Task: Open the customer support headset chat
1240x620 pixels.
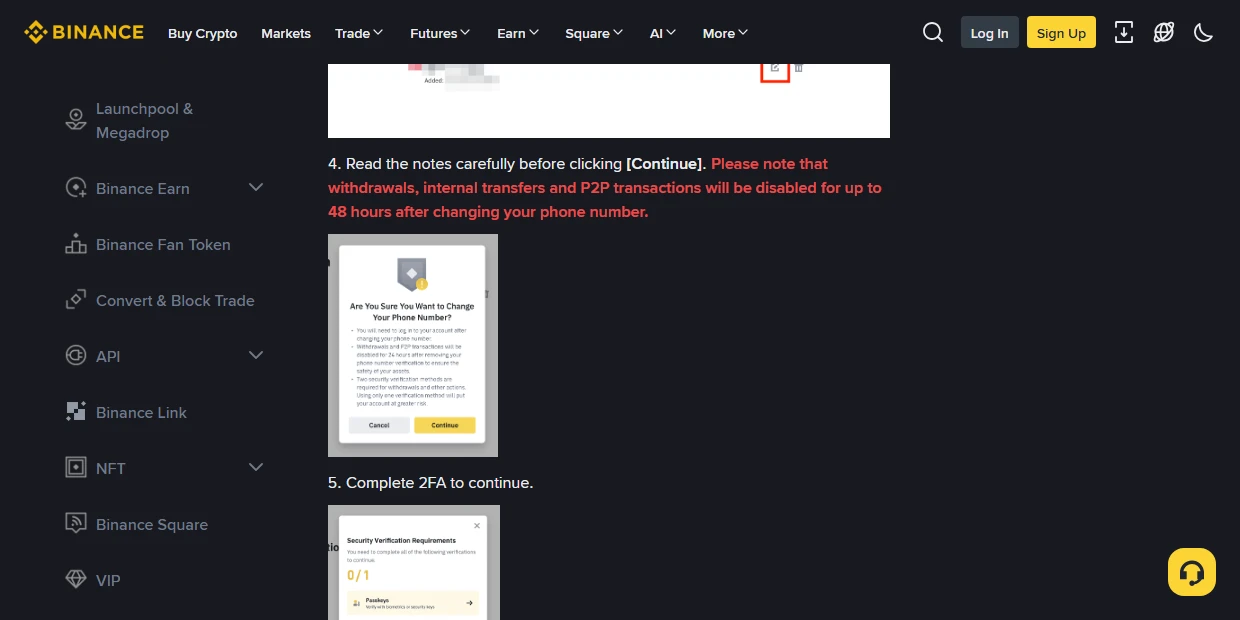Action: click(x=1192, y=572)
